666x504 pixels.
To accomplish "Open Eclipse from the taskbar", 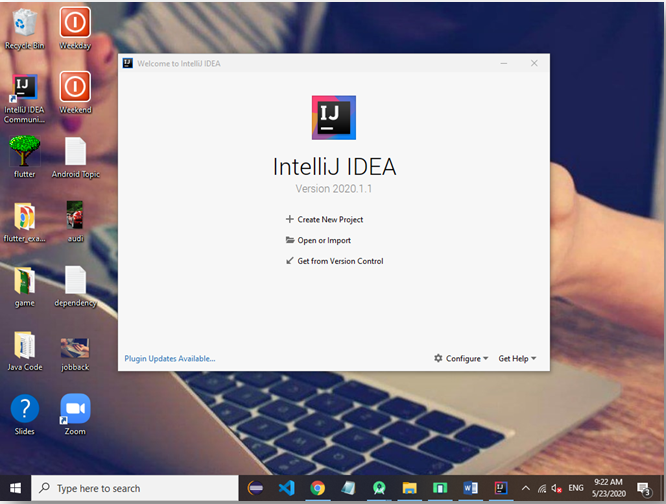I will click(x=255, y=488).
